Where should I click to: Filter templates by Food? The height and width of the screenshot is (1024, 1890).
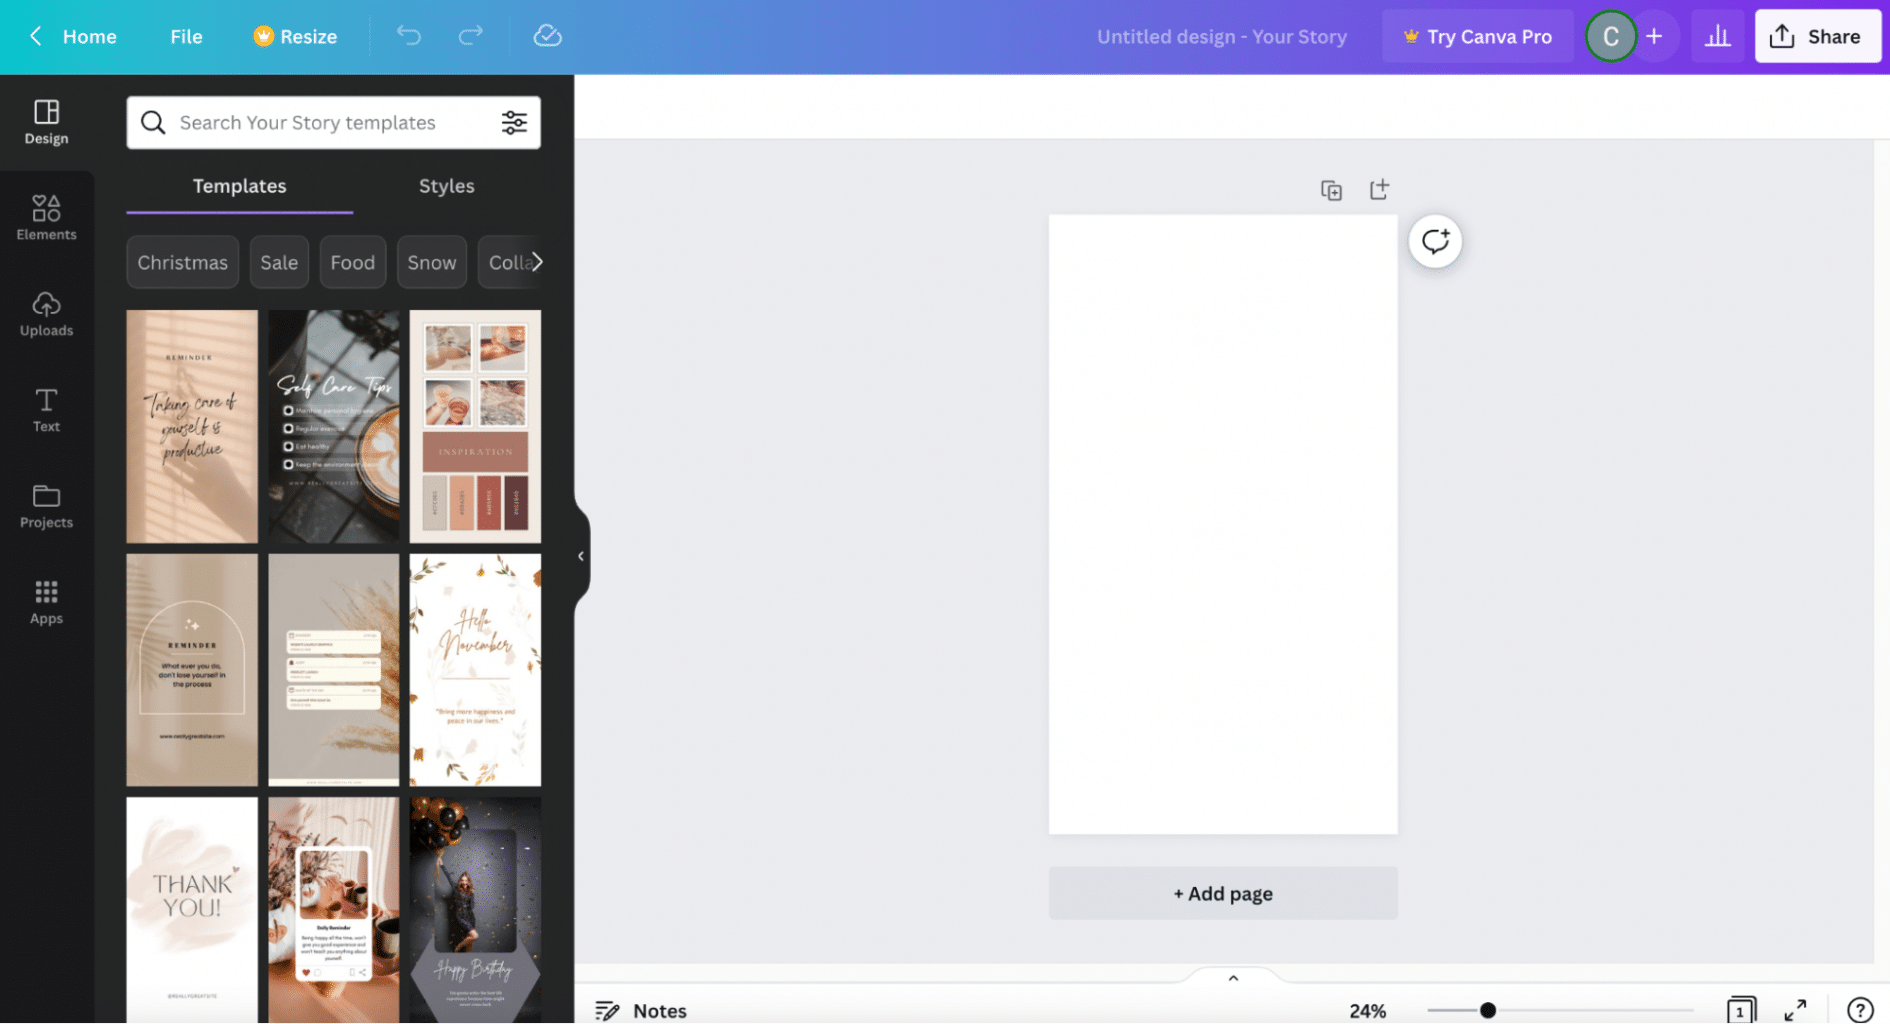click(352, 262)
